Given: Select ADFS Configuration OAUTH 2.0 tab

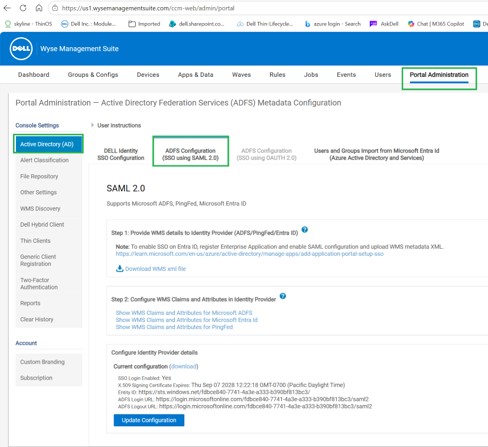Looking at the screenshot, I should [267, 154].
